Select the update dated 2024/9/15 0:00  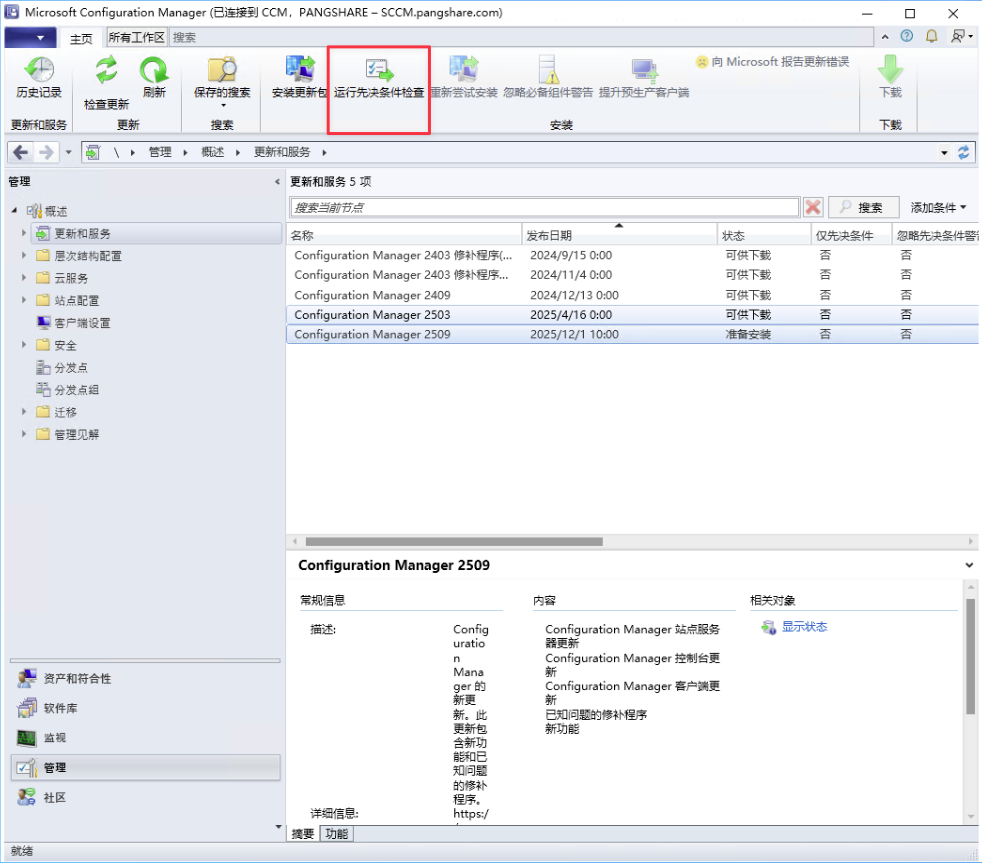pos(633,255)
